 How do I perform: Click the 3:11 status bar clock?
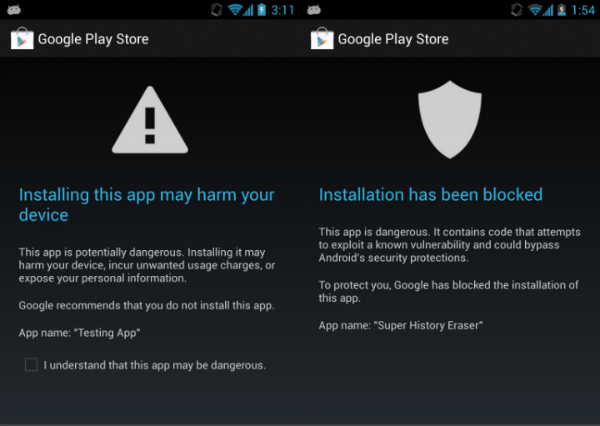(x=283, y=10)
